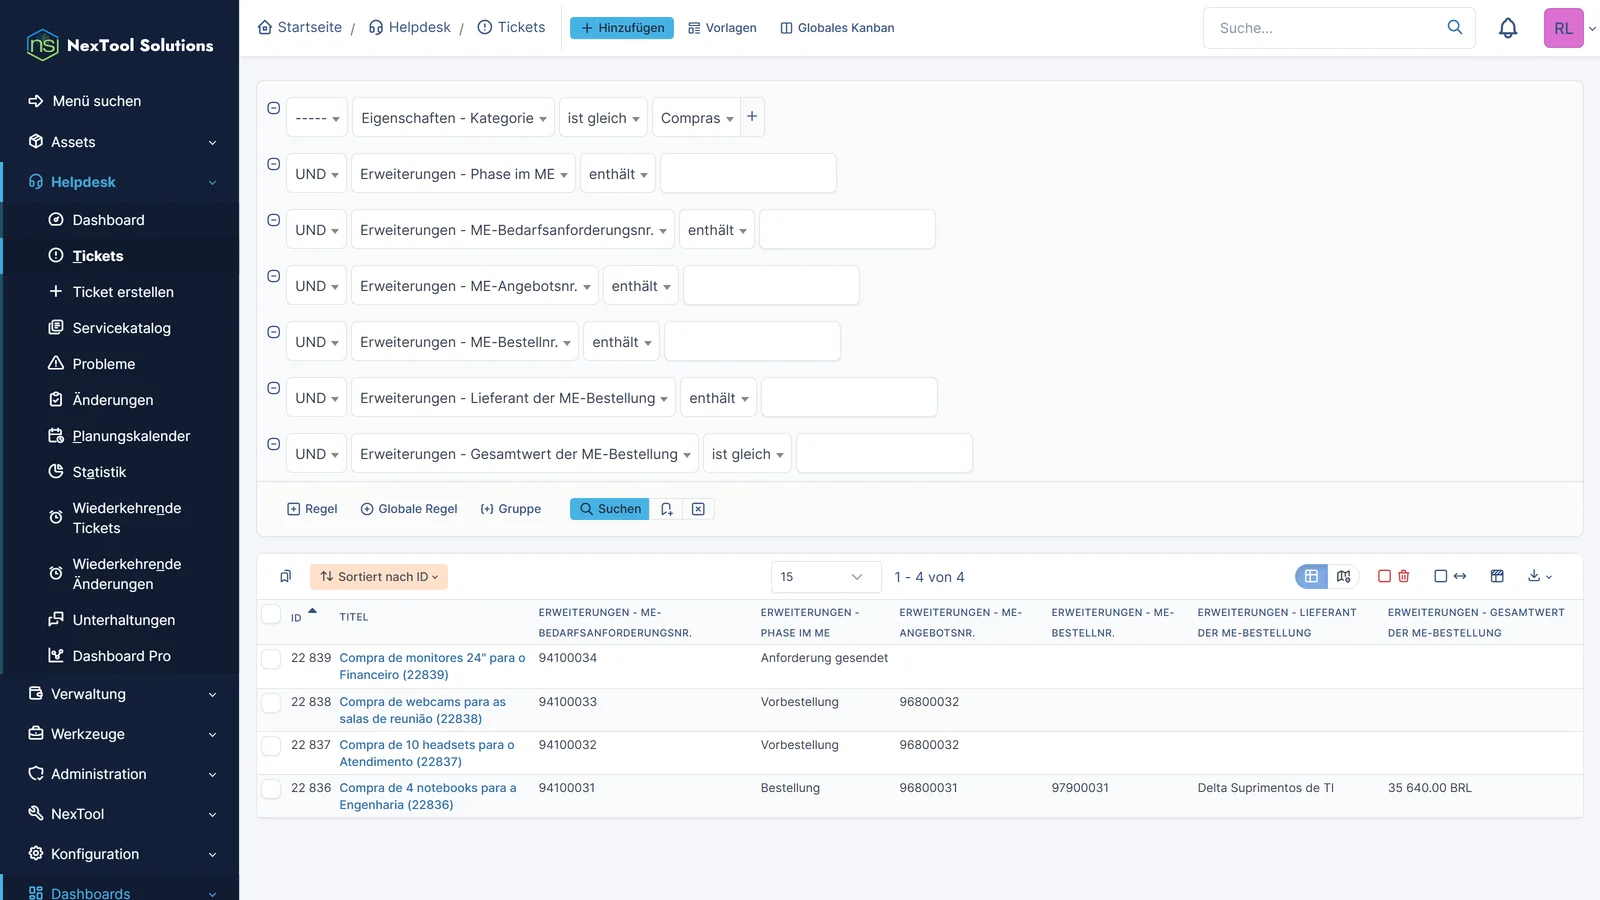The height and width of the screenshot is (900, 1600).
Task: Open the notifications bell
Action: (1508, 28)
